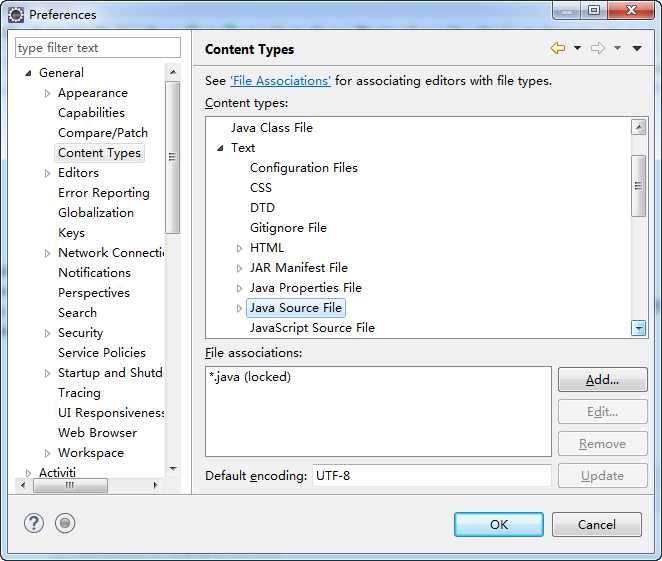Screen dimensions: 662x561
Task: Click the record-style icon beside Help
Action: point(65,523)
